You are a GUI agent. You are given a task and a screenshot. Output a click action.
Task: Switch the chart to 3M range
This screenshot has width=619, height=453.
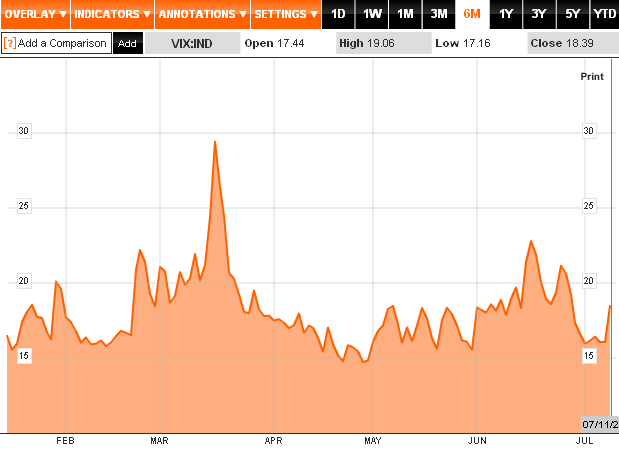click(438, 14)
